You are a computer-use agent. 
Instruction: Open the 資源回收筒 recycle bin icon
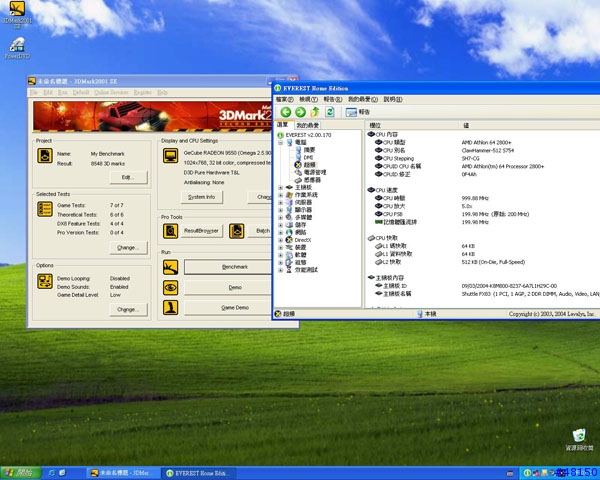[579, 439]
